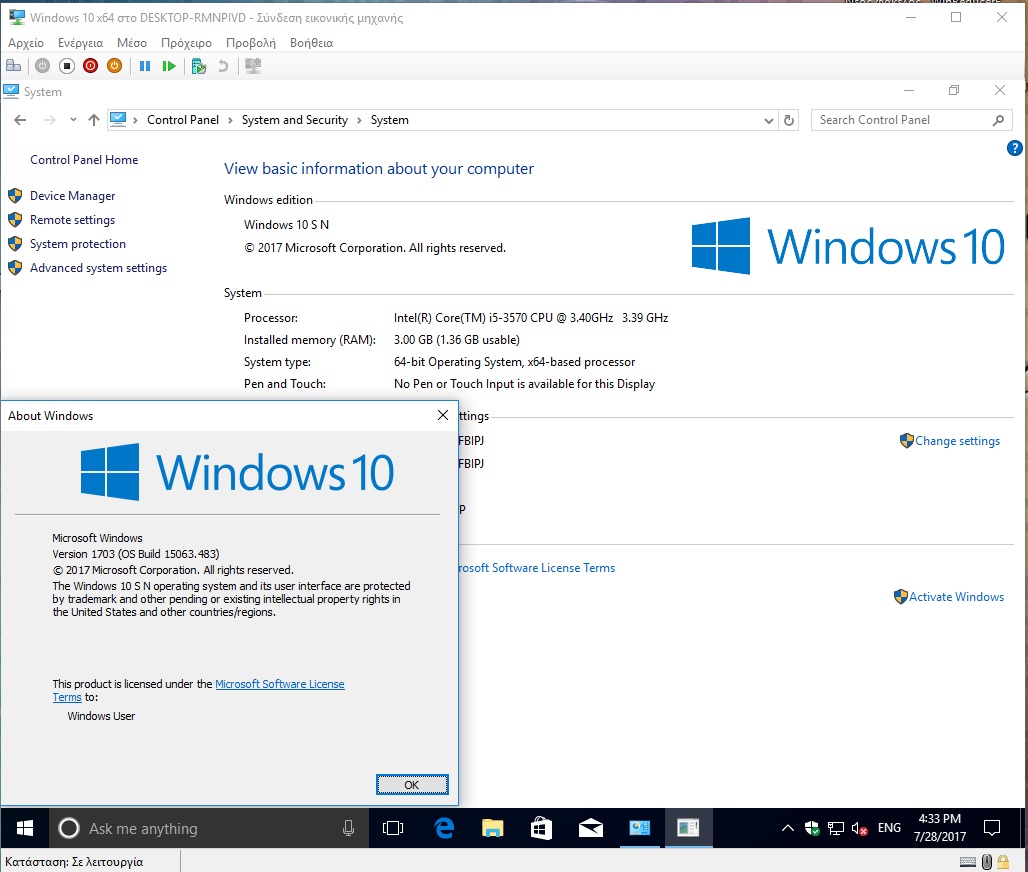Click the red Shut Down VM icon
The image size is (1028, 872).
90,66
